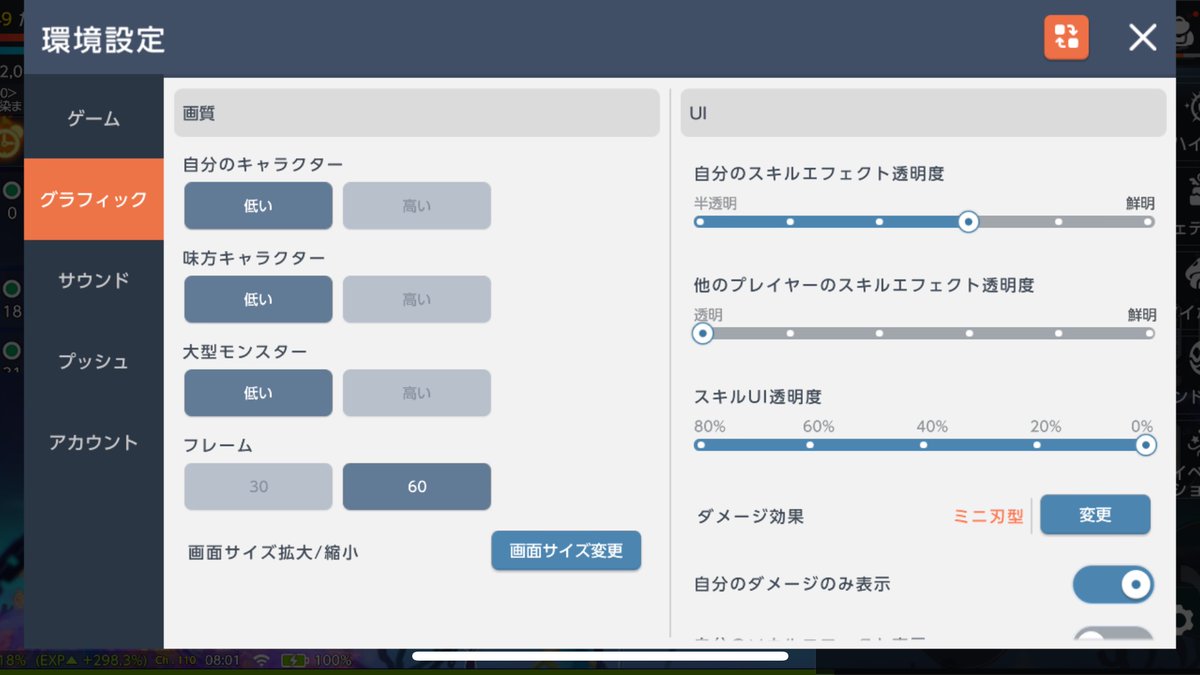The image size is (1200, 675).
Task: Toggle the switch at the bottom of UI panel
Action: click(x=1113, y=640)
